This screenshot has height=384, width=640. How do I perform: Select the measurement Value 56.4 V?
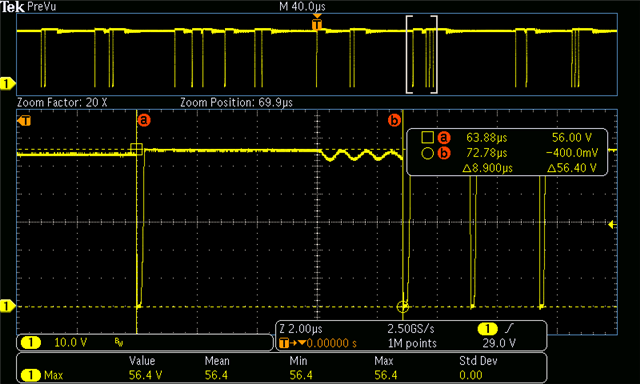point(145,375)
